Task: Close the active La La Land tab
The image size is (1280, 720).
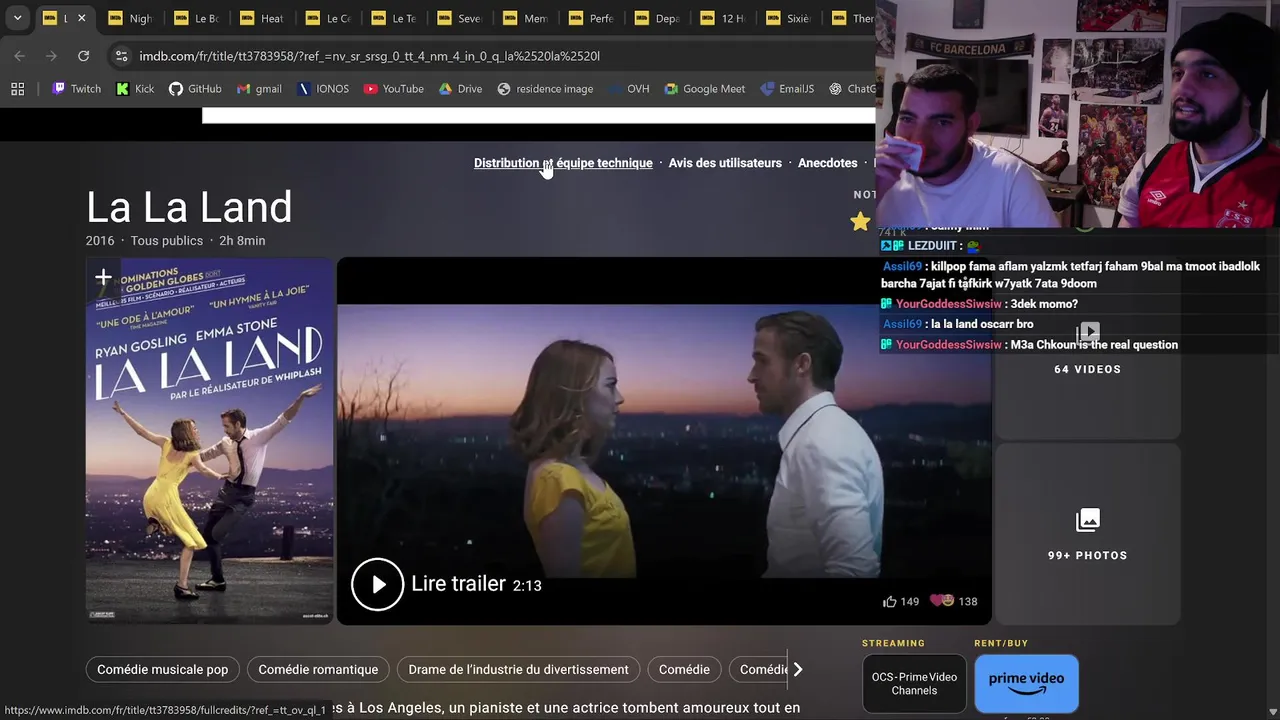Action: 81,18
